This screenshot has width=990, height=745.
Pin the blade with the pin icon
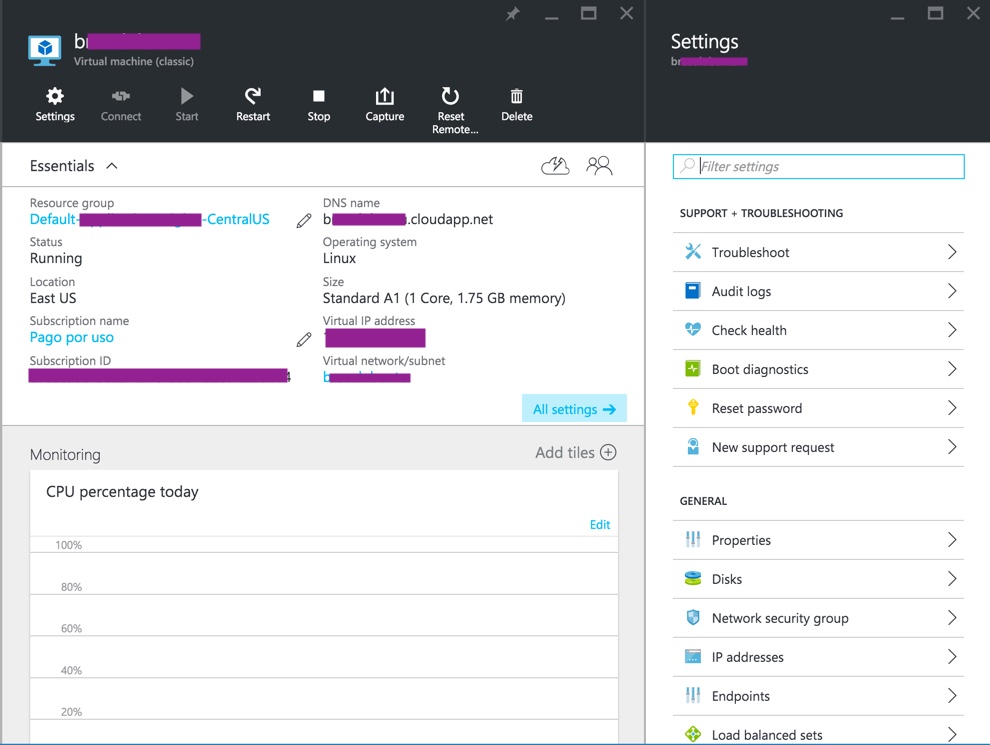click(513, 14)
